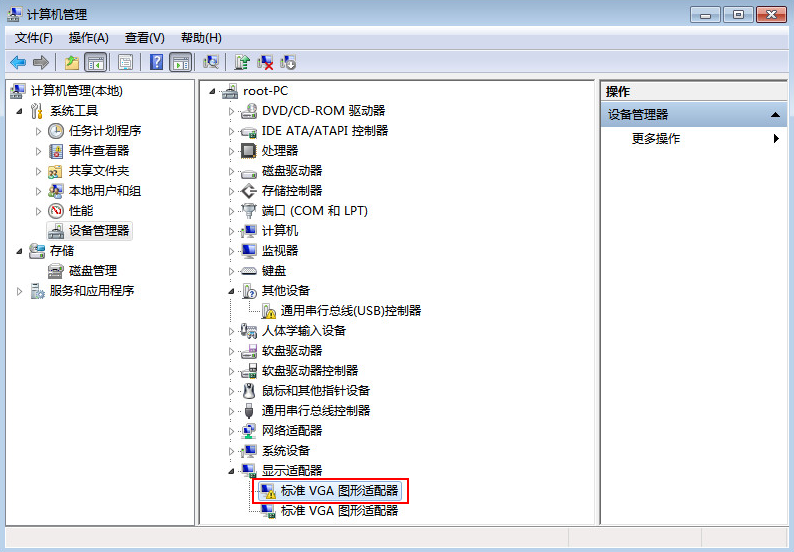Viewport: 794px width, 552px height.
Task: Expand the 共享文件夹 node
Action: pos(38,171)
